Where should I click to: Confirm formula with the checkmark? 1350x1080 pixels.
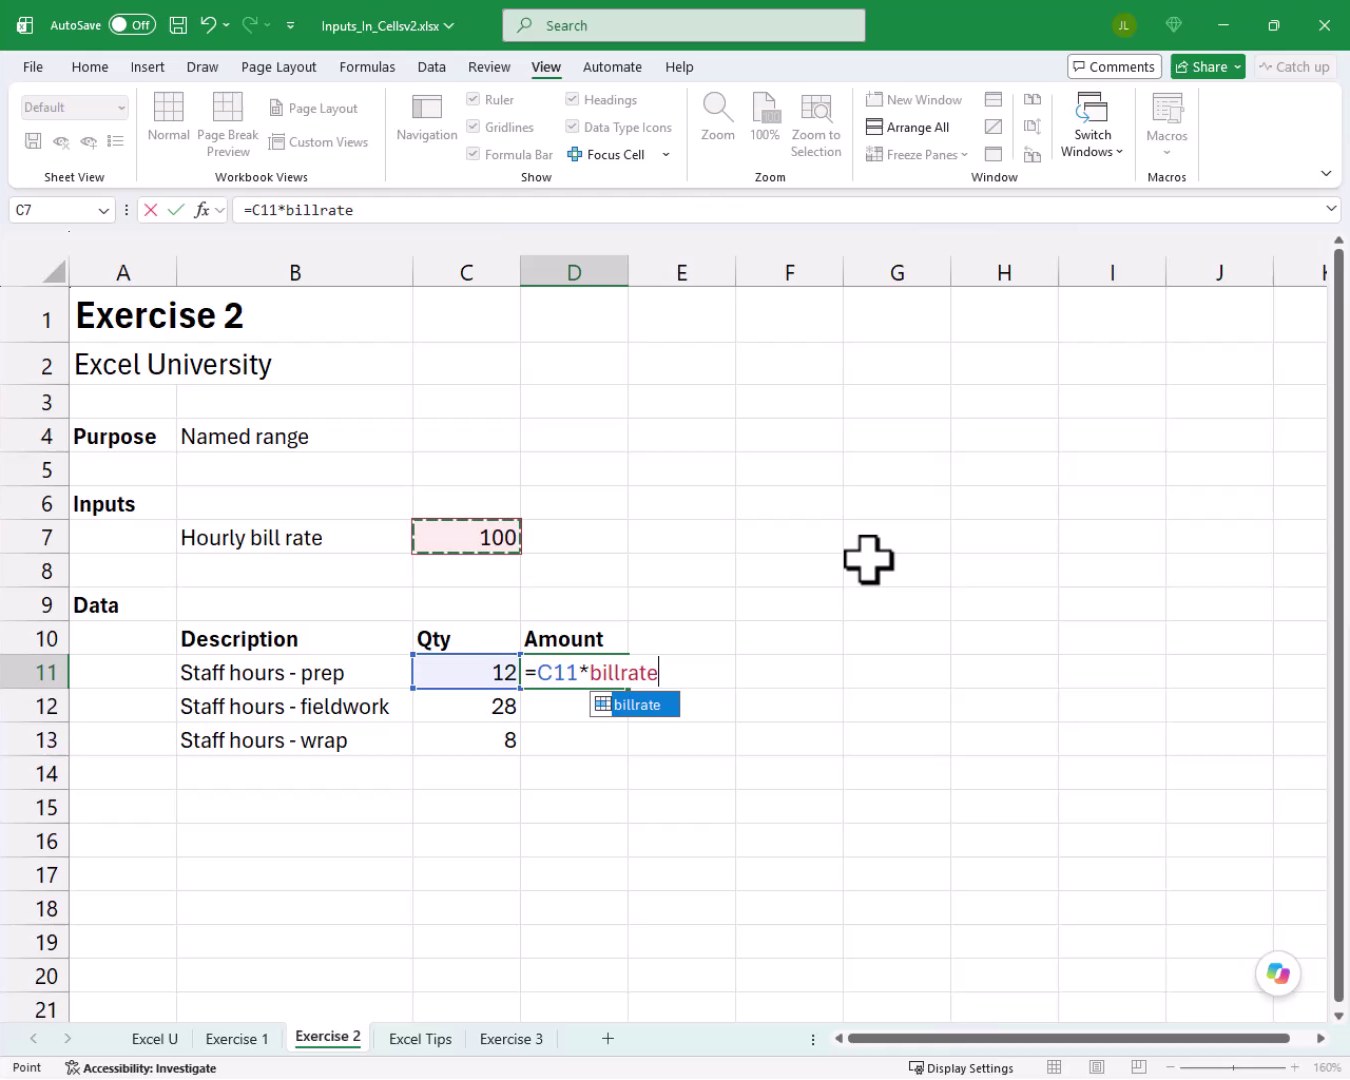click(x=176, y=210)
